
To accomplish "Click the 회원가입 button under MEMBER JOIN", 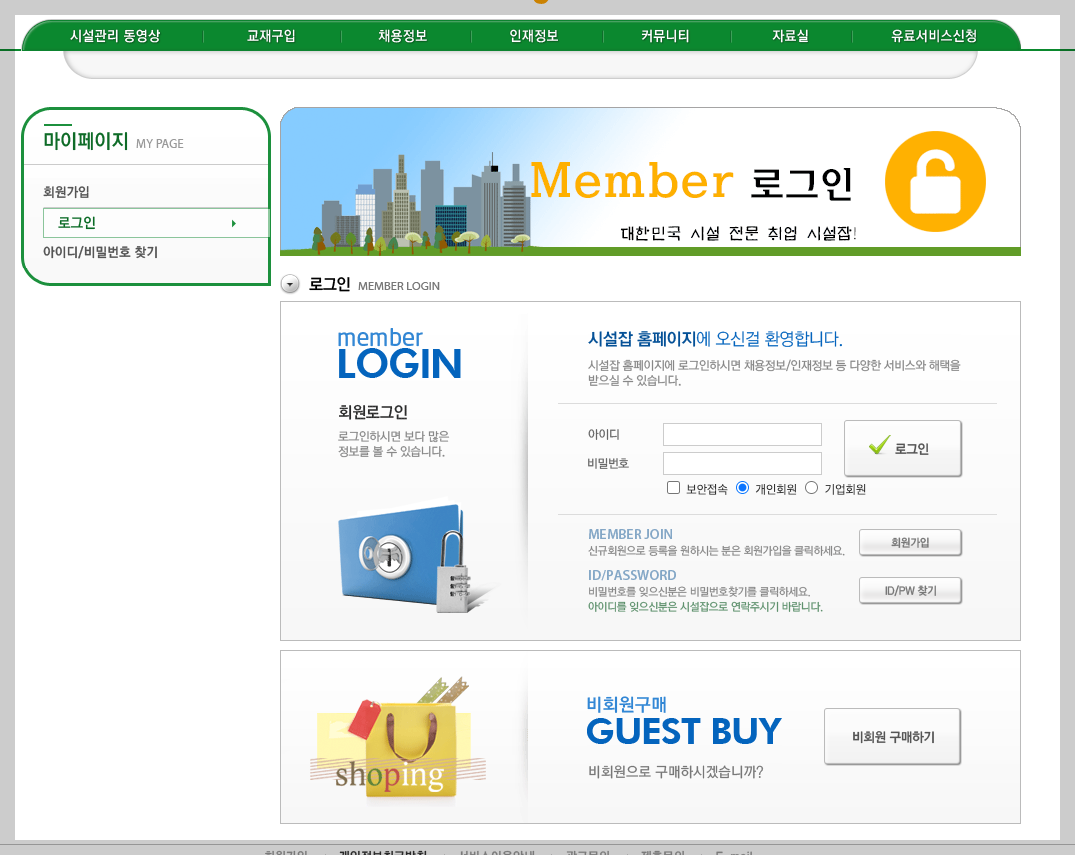I will pos(910,542).
